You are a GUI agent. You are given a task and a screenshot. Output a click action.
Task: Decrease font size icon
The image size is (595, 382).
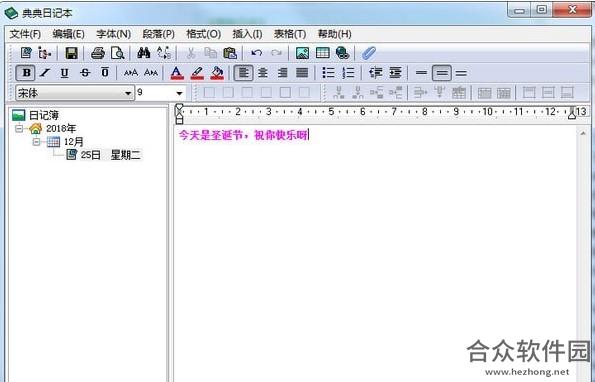[151, 72]
